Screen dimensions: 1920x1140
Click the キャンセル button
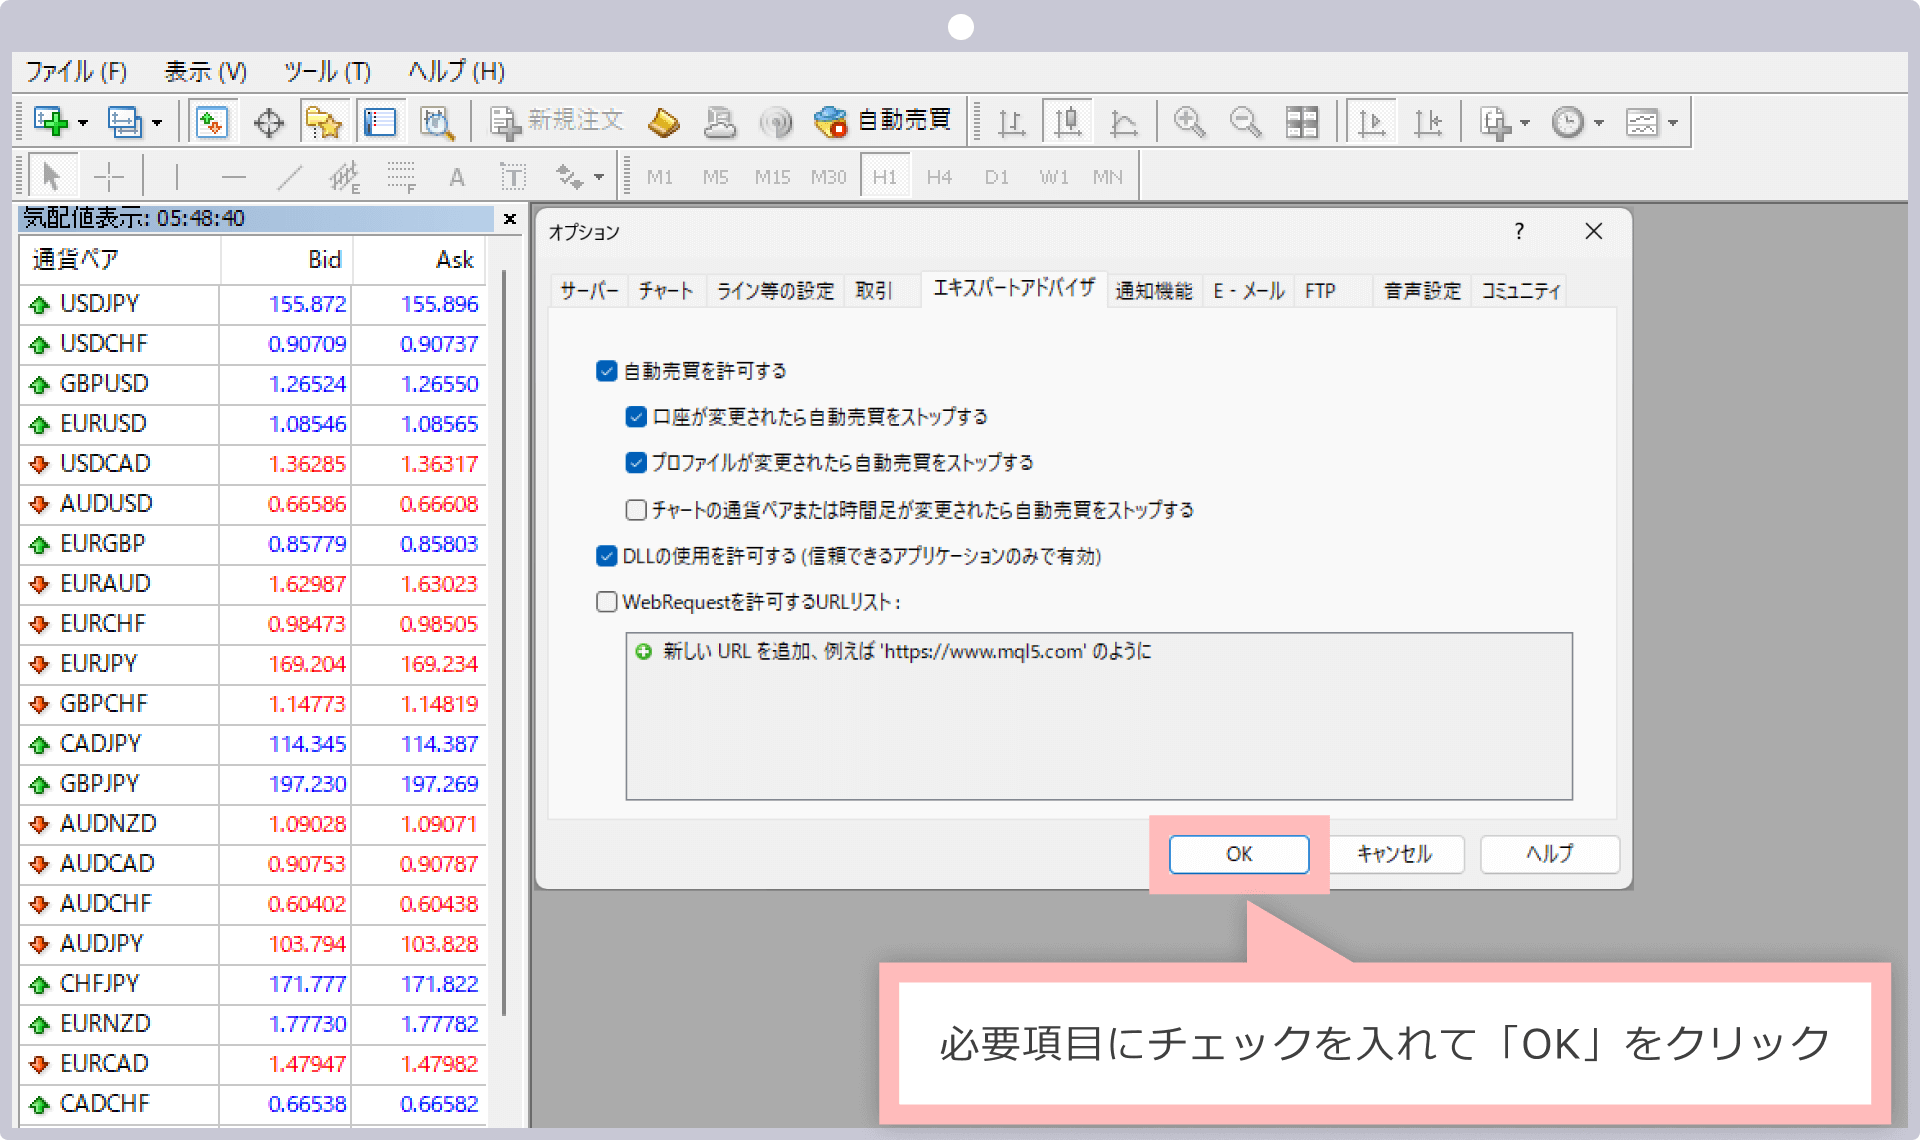(1395, 855)
